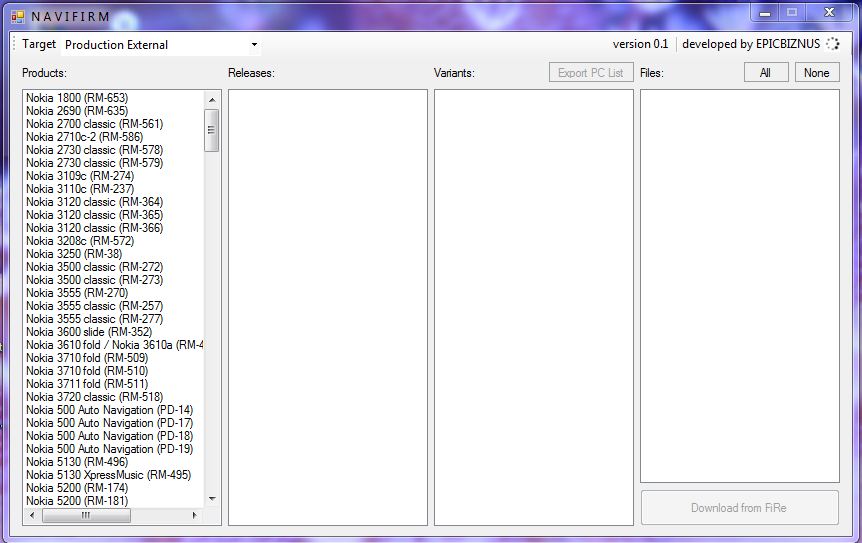Image resolution: width=862 pixels, height=543 pixels.
Task: Select Nokia 3710 fold (RM-509)
Action: pos(87,358)
